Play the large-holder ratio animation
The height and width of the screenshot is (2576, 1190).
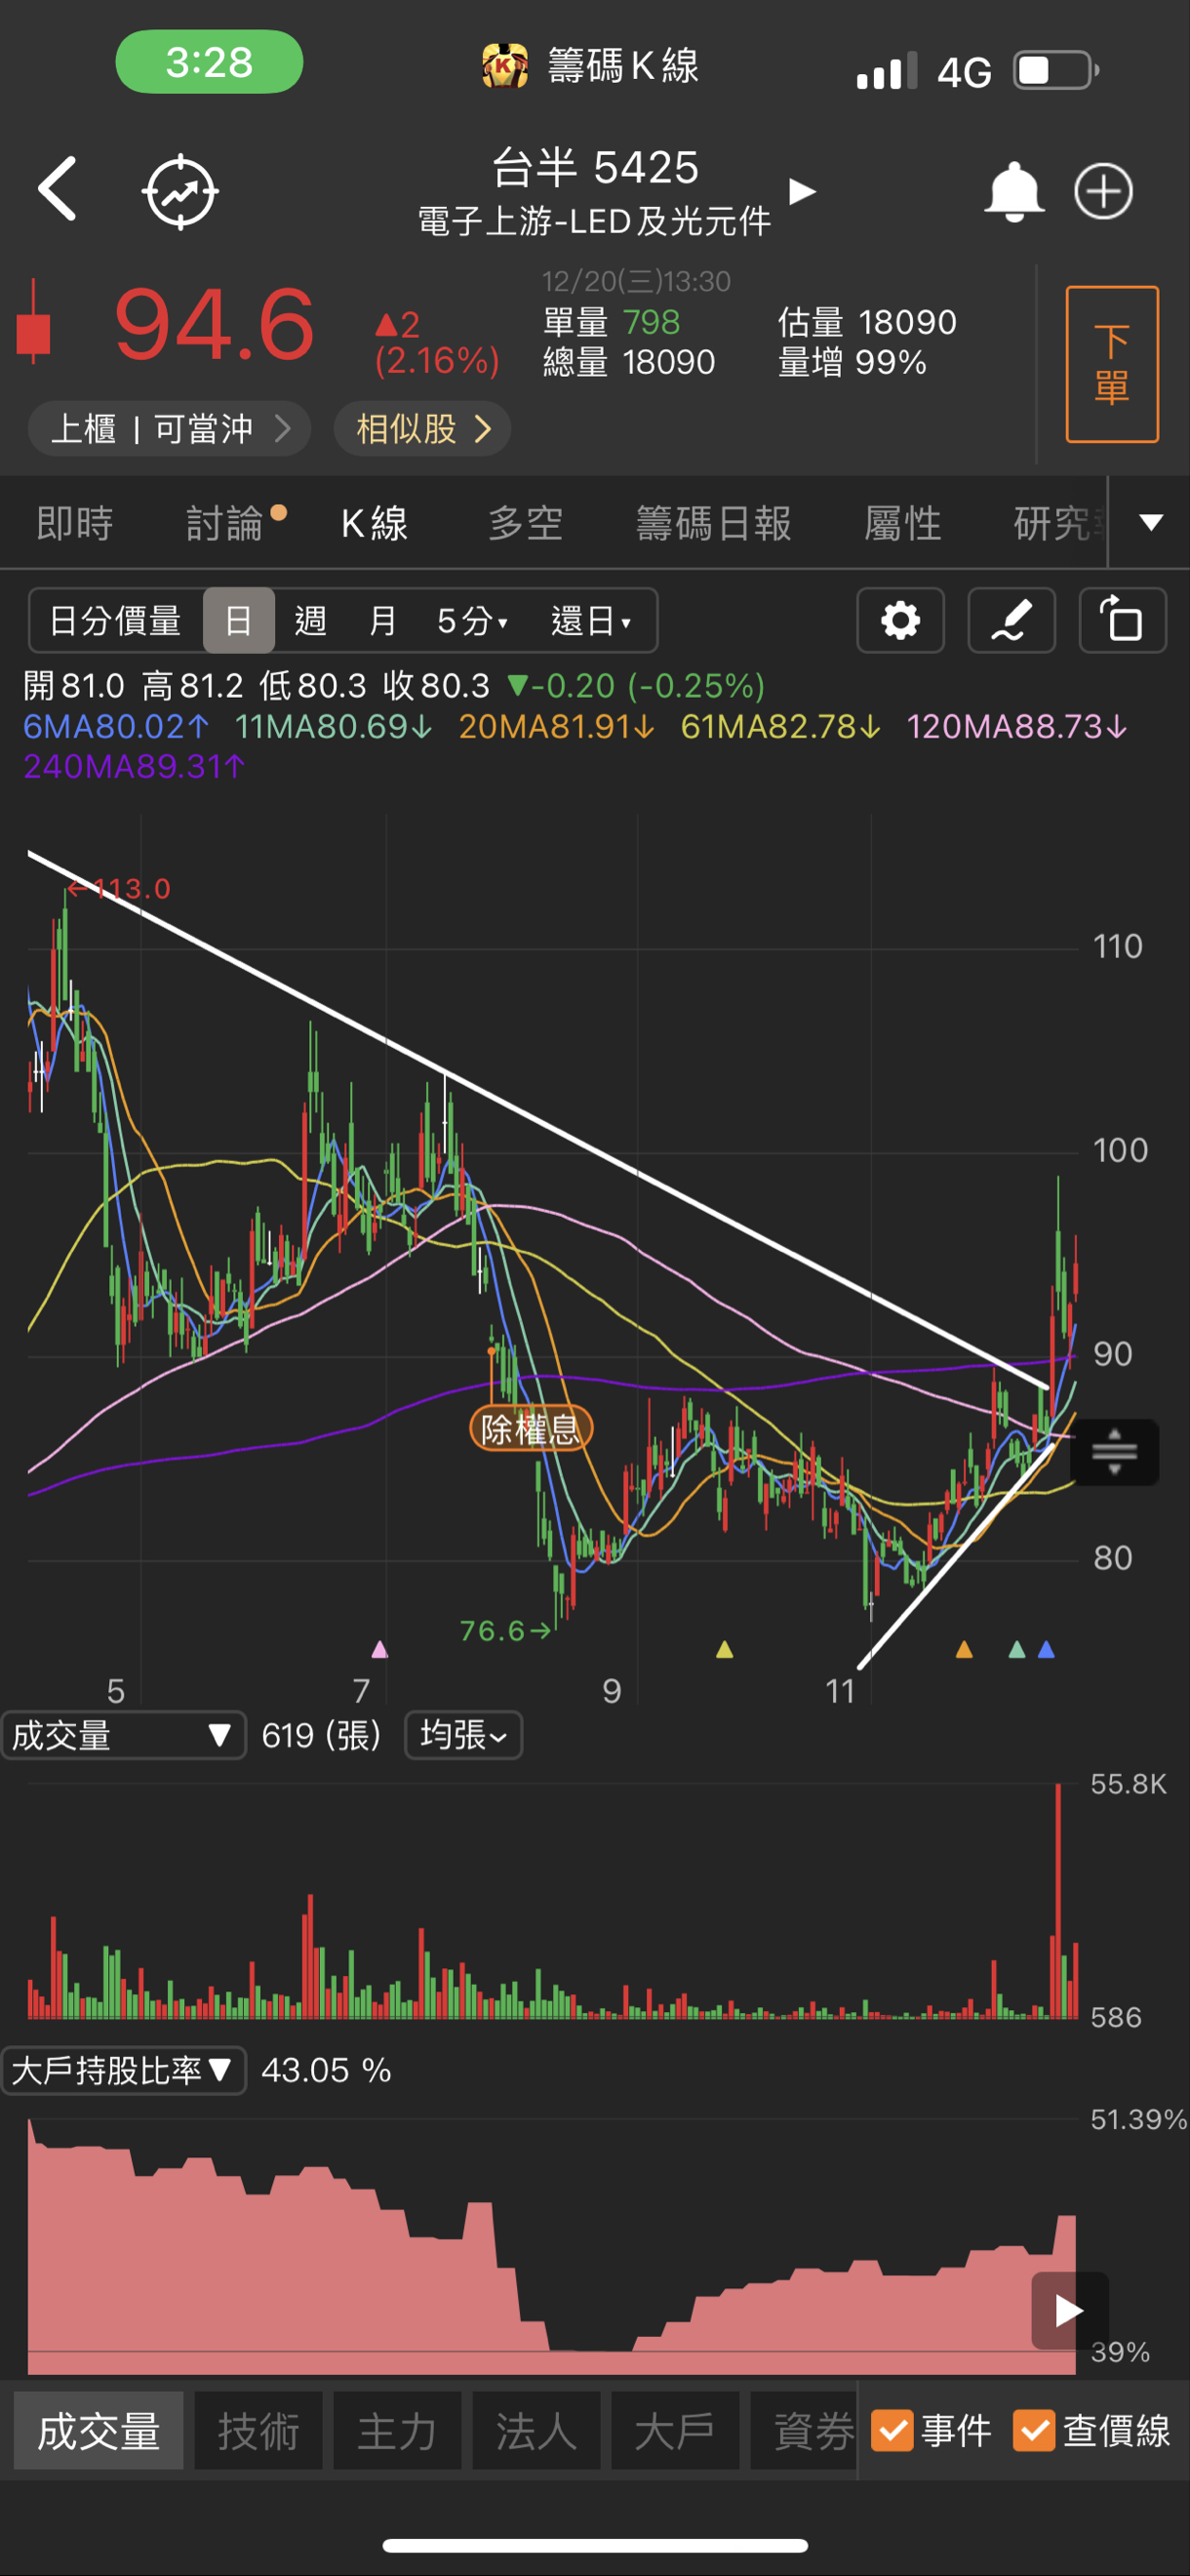click(x=1069, y=2310)
